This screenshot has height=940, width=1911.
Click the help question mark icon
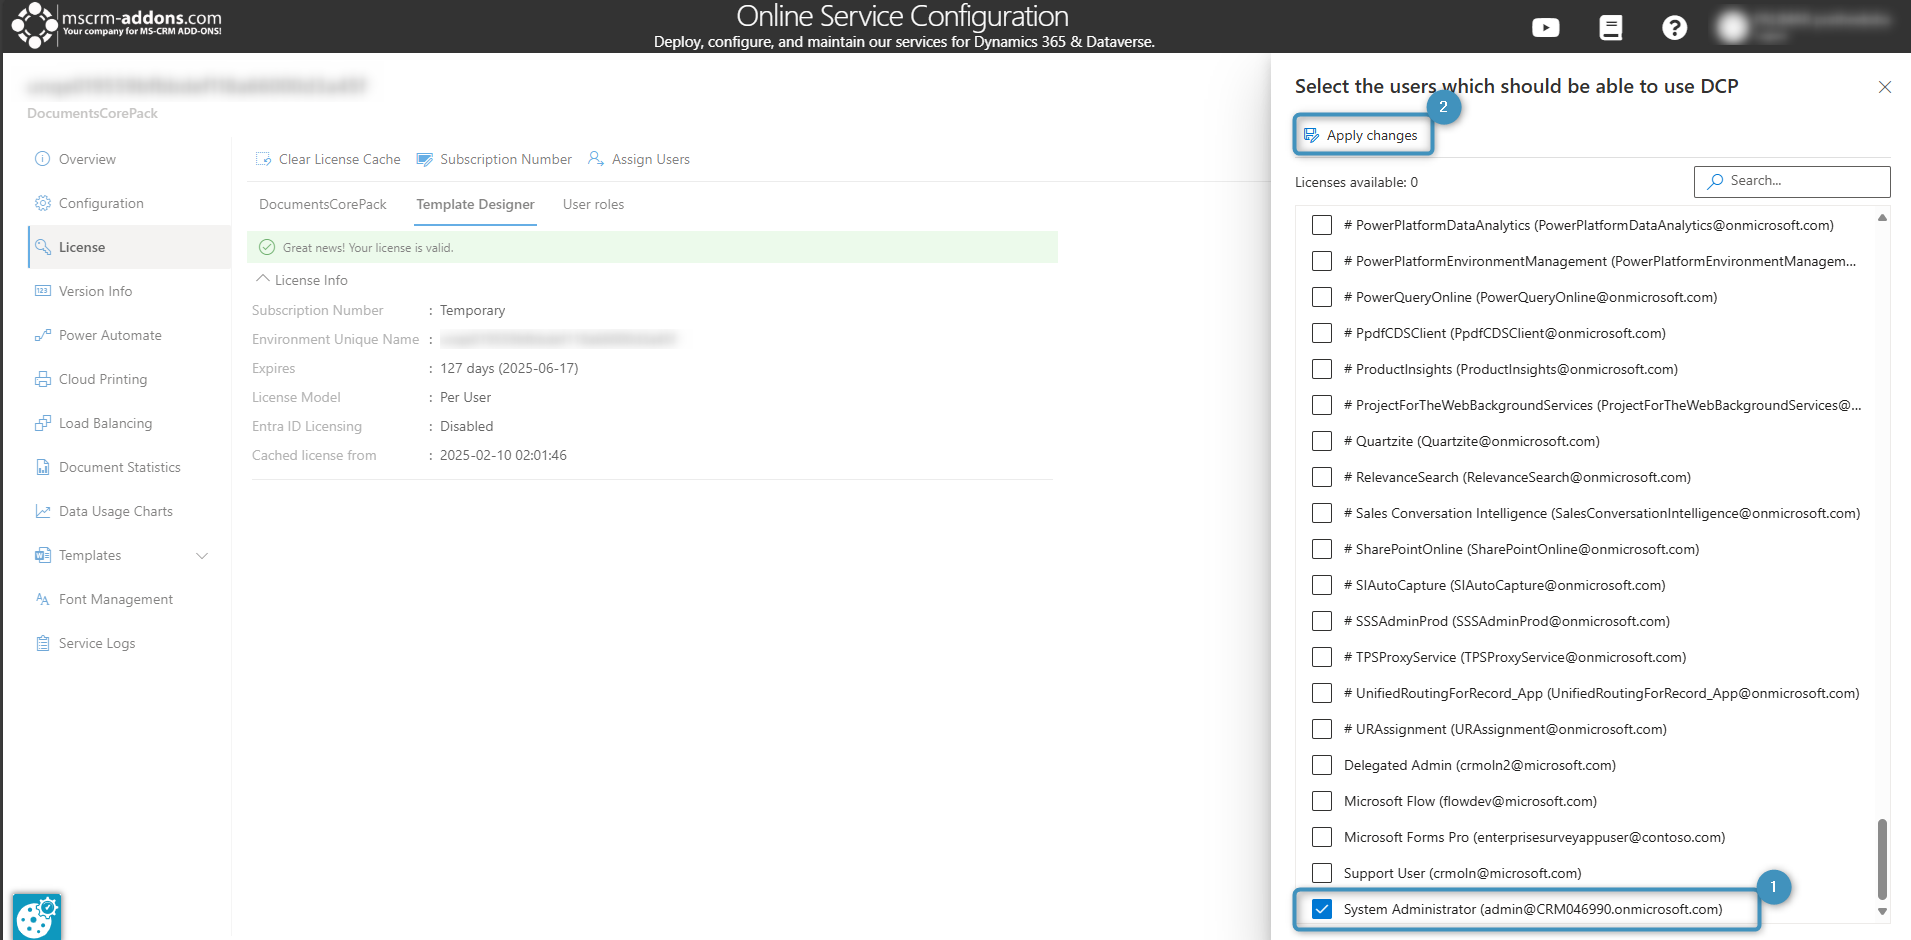(1674, 28)
